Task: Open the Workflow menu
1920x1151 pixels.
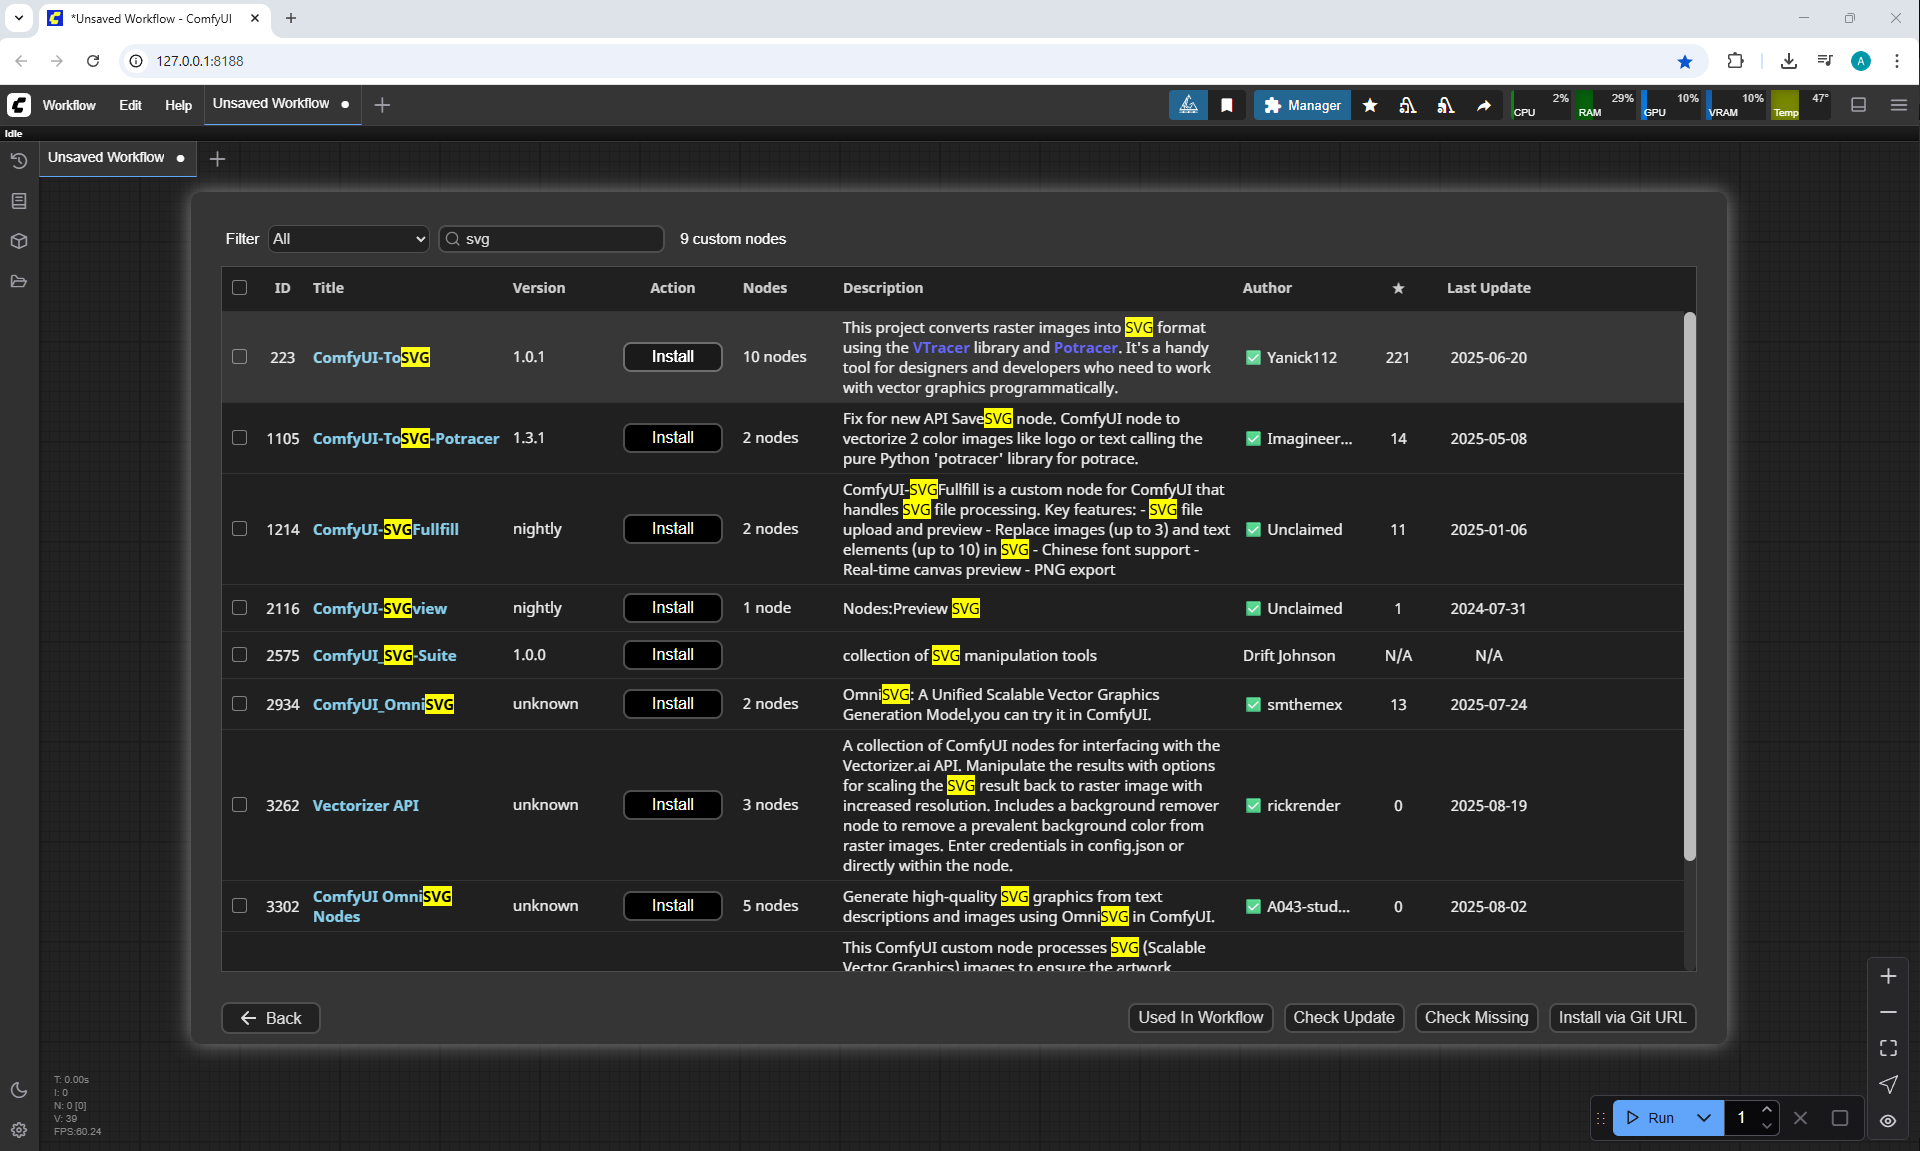Action: 69,105
